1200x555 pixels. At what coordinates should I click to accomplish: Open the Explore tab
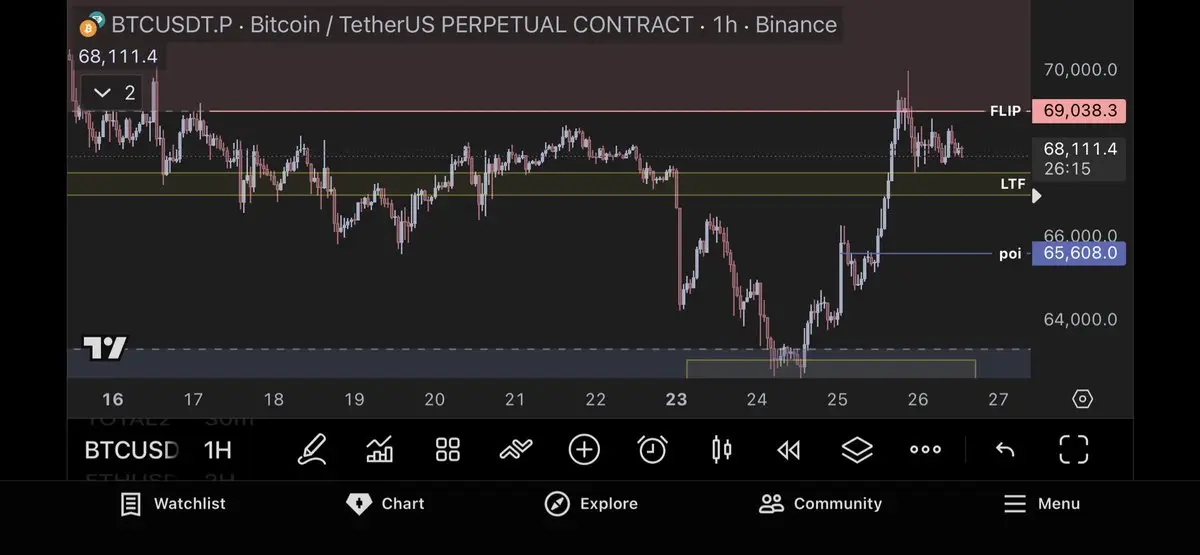[591, 504]
